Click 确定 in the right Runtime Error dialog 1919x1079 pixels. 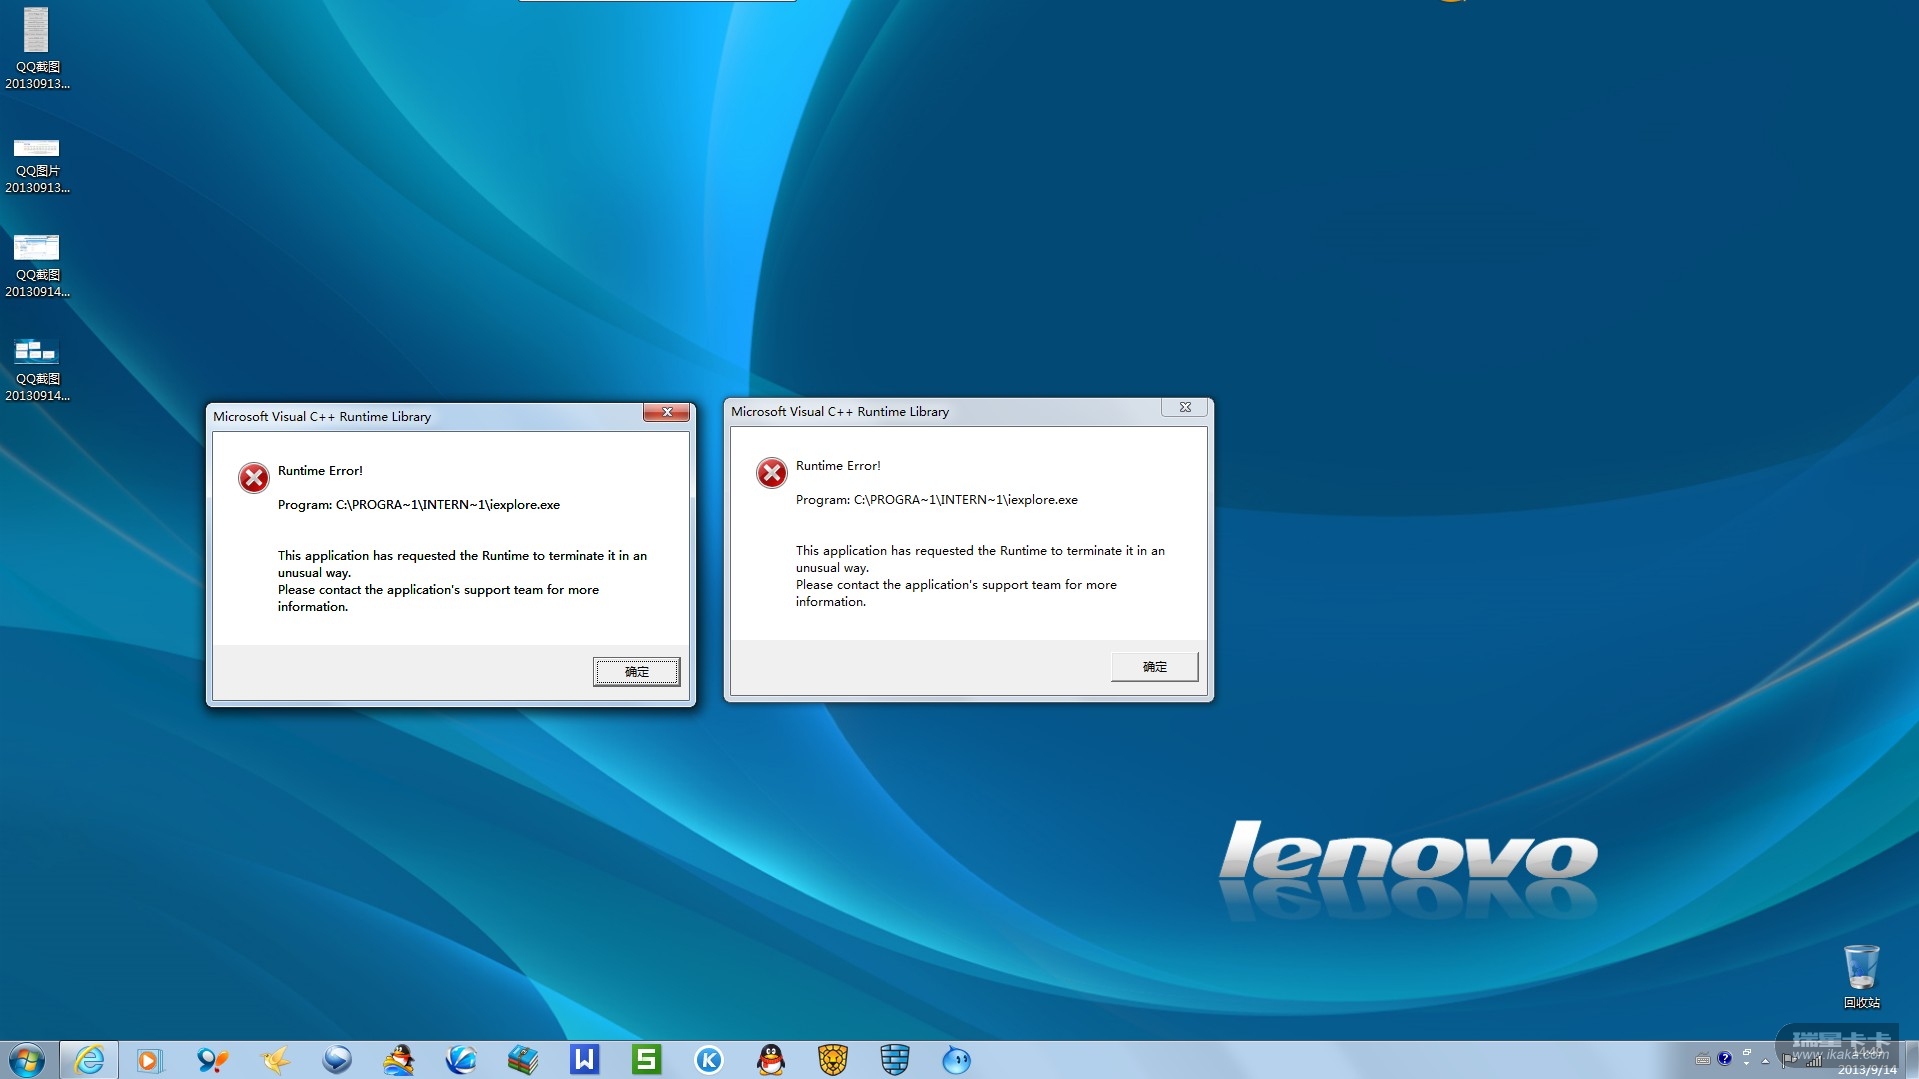click(x=1155, y=667)
